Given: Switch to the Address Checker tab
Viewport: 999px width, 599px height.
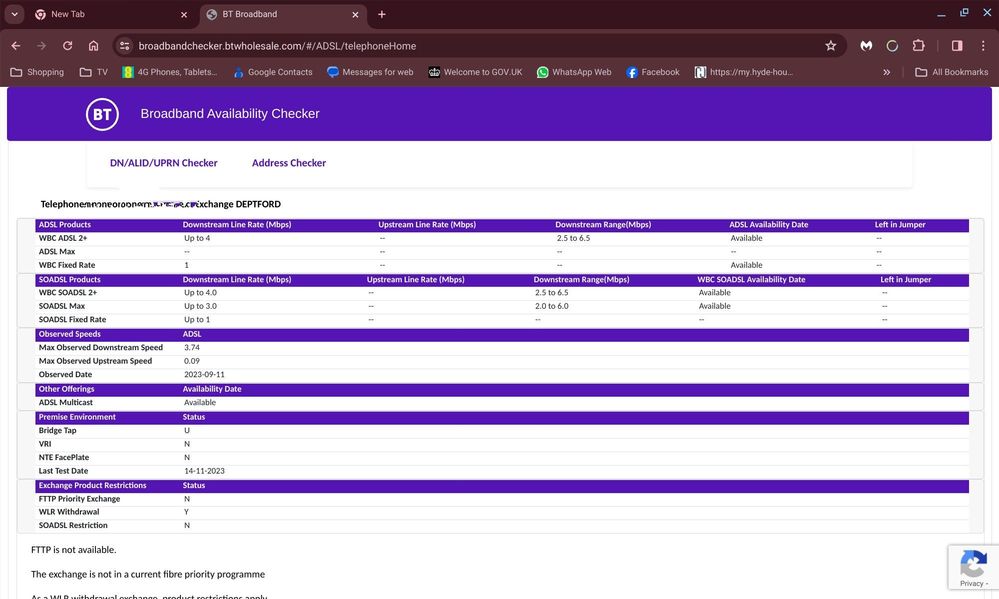Looking at the screenshot, I should tap(289, 163).
